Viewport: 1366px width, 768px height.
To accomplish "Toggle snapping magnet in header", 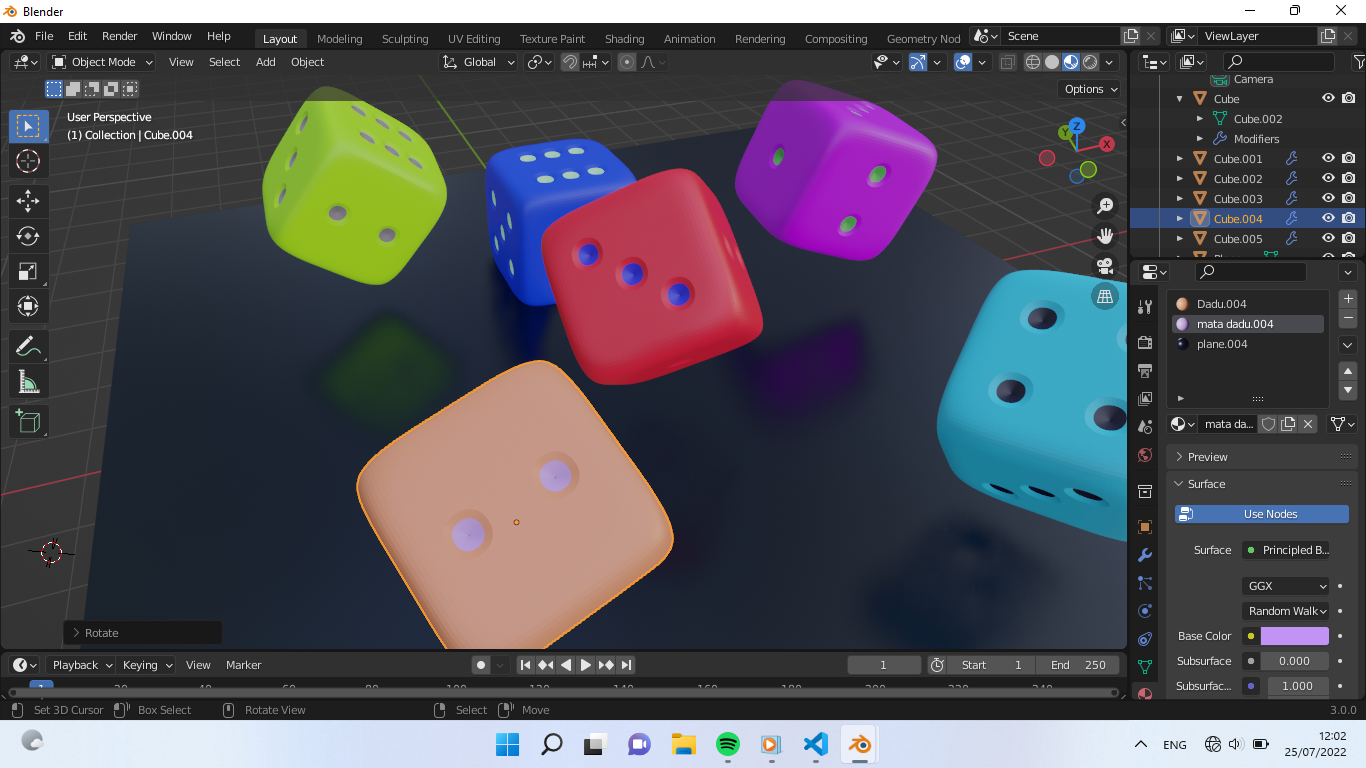I will pyautogui.click(x=570, y=62).
